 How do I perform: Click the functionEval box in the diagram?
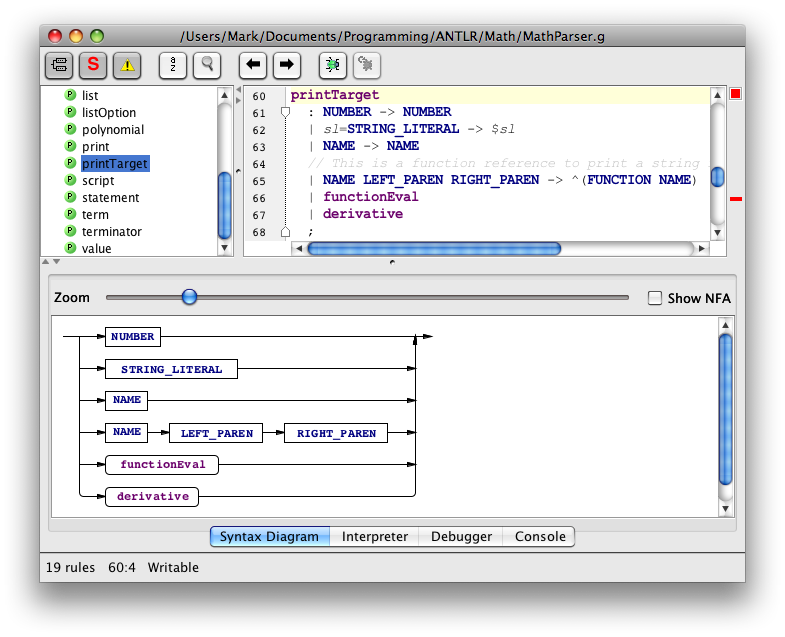tap(162, 465)
